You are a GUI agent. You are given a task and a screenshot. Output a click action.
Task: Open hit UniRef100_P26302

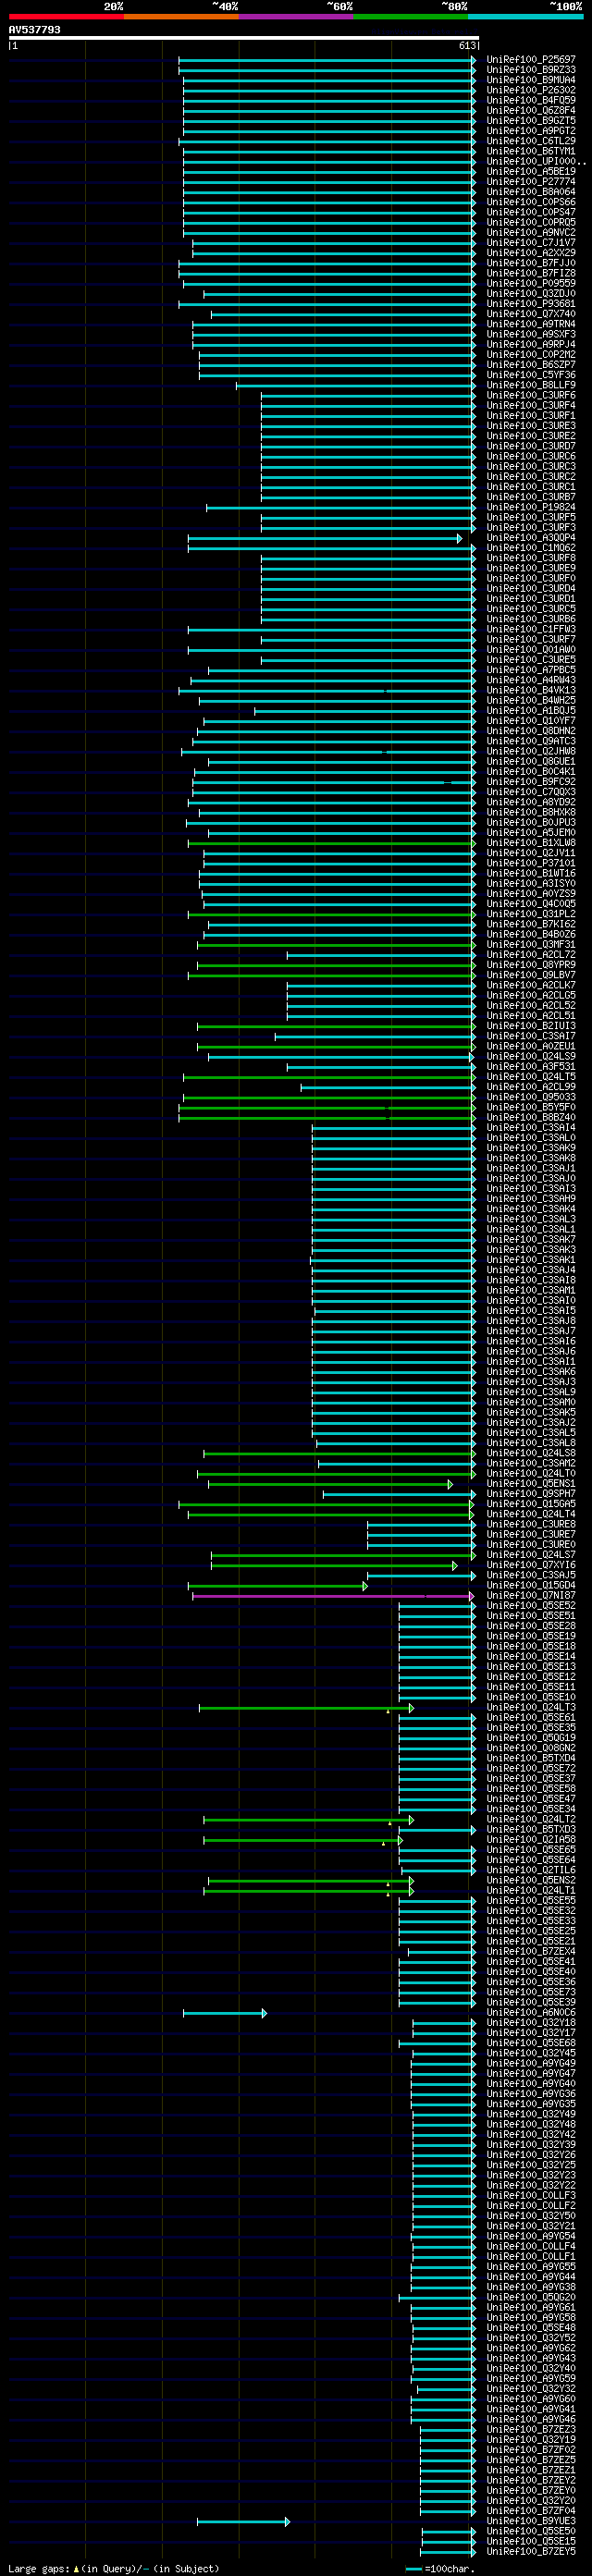click(x=531, y=90)
